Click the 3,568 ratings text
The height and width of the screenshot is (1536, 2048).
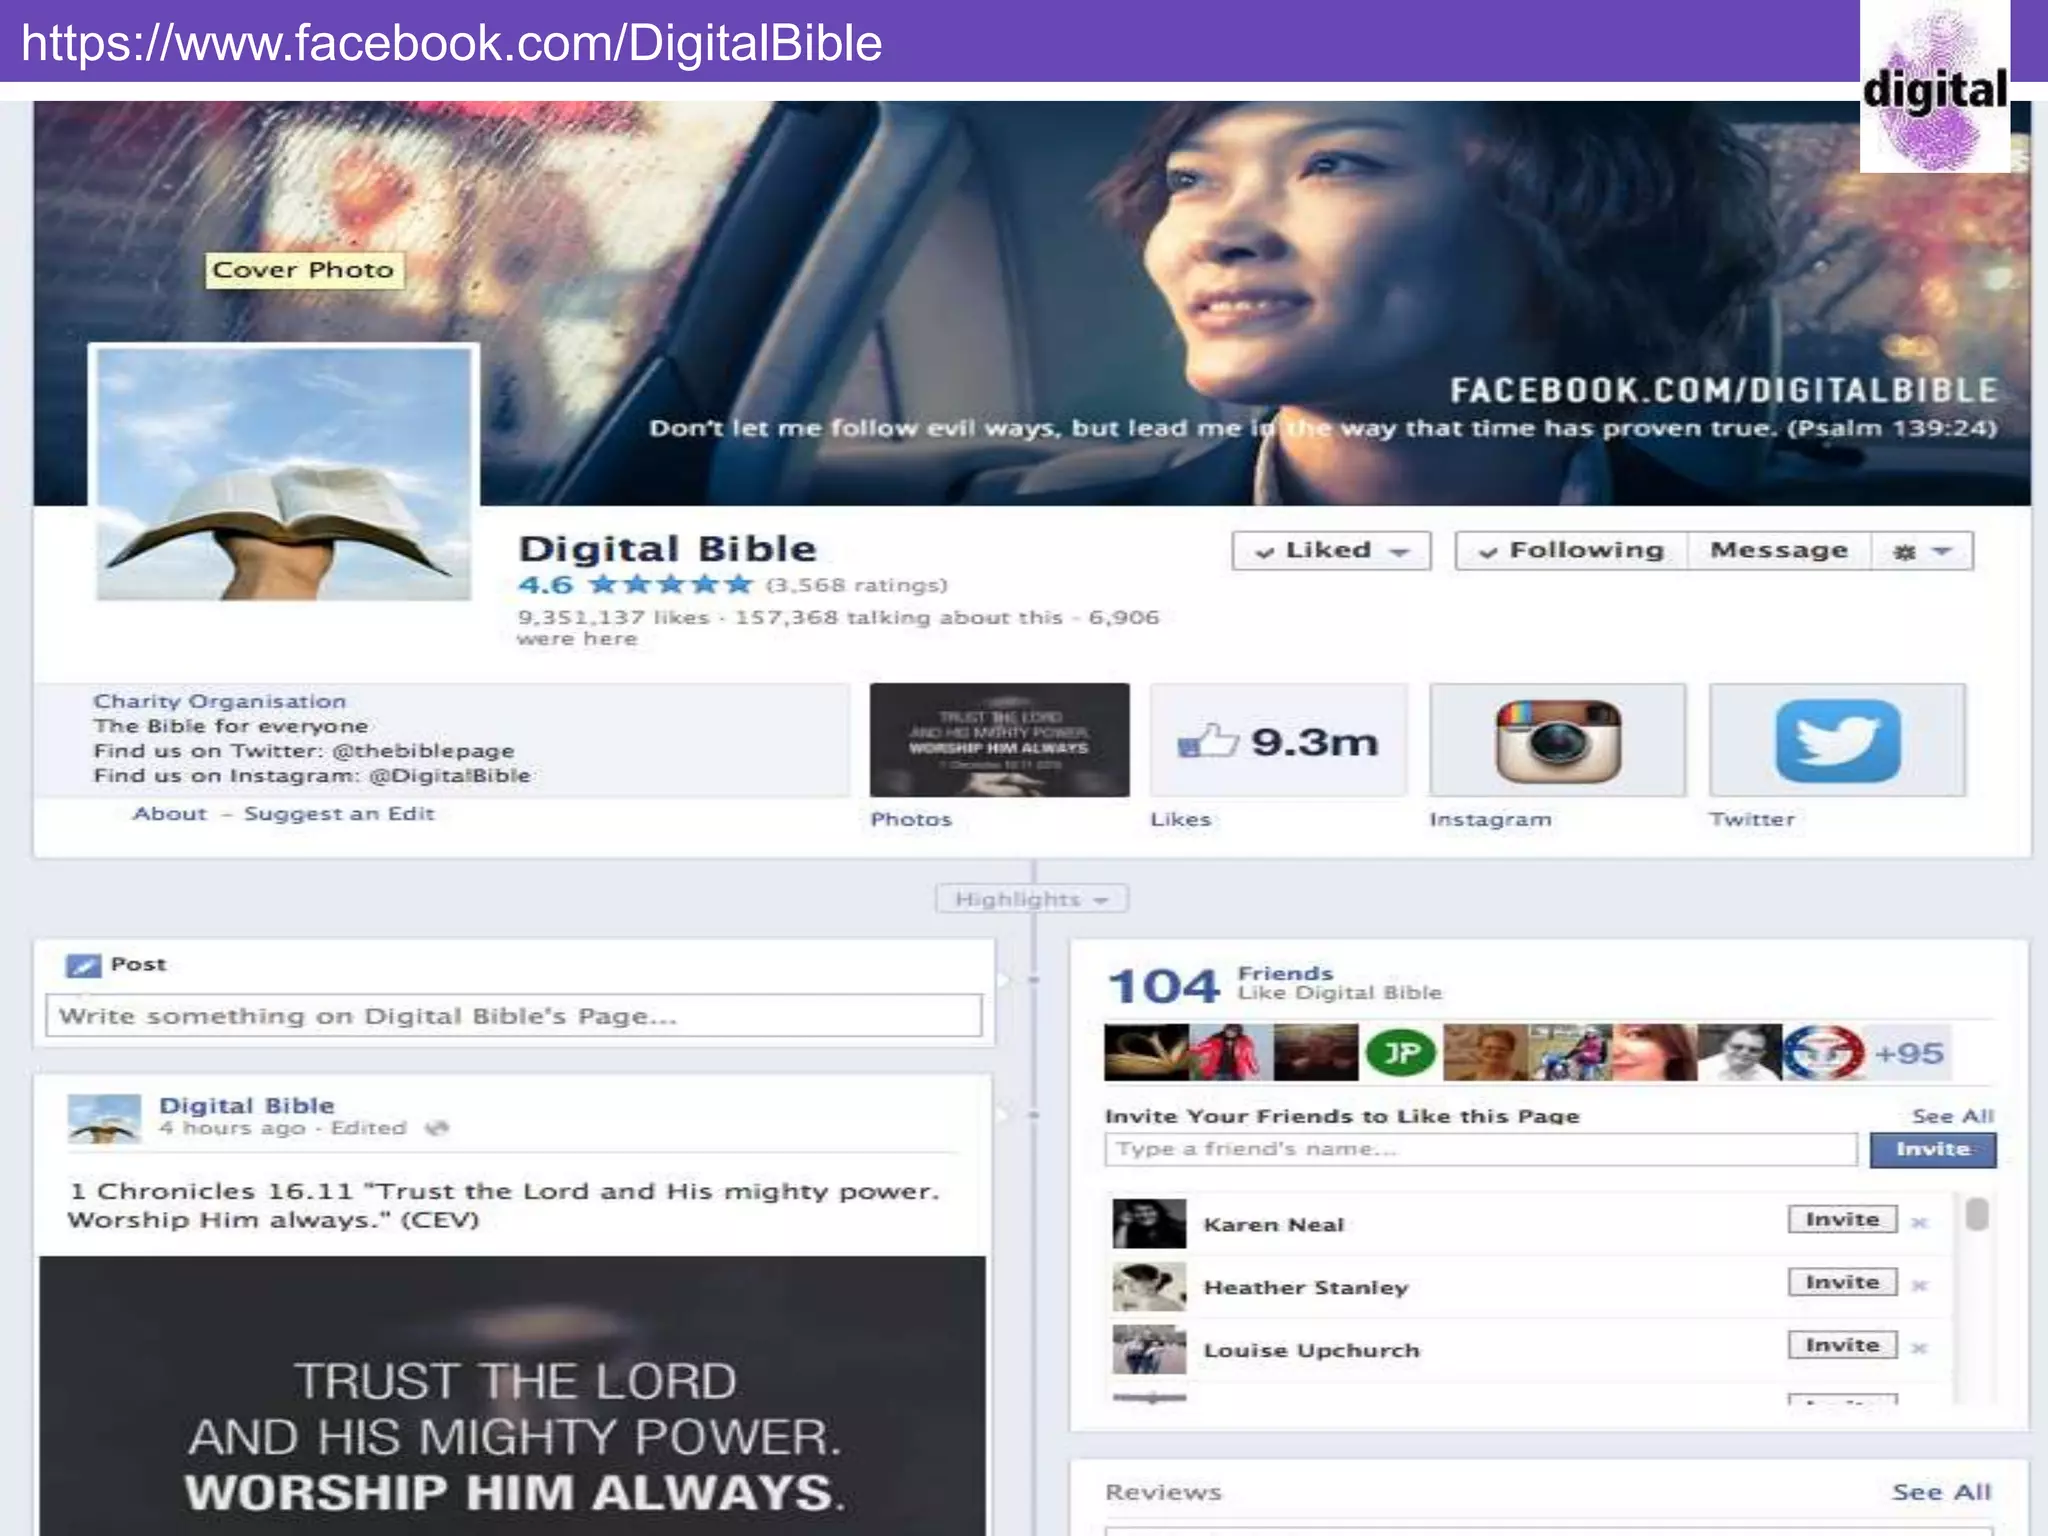(857, 585)
